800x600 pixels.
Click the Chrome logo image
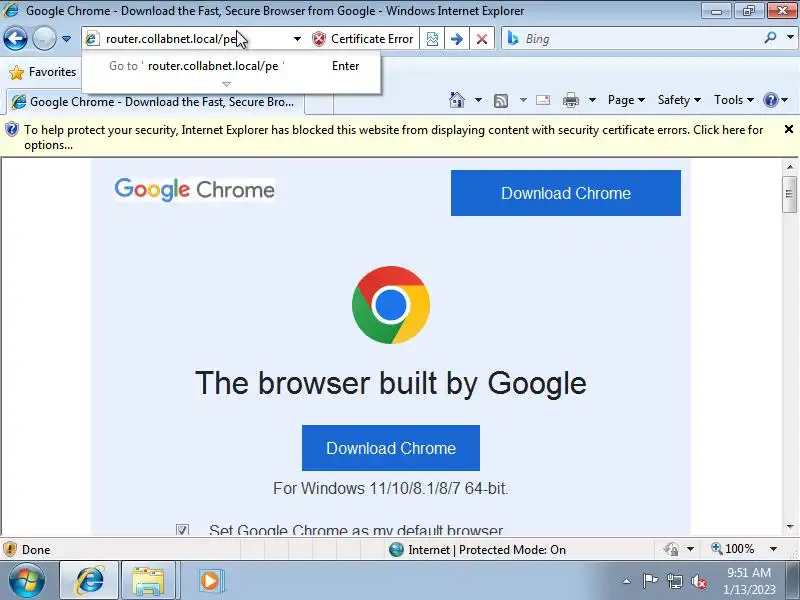[x=391, y=305]
